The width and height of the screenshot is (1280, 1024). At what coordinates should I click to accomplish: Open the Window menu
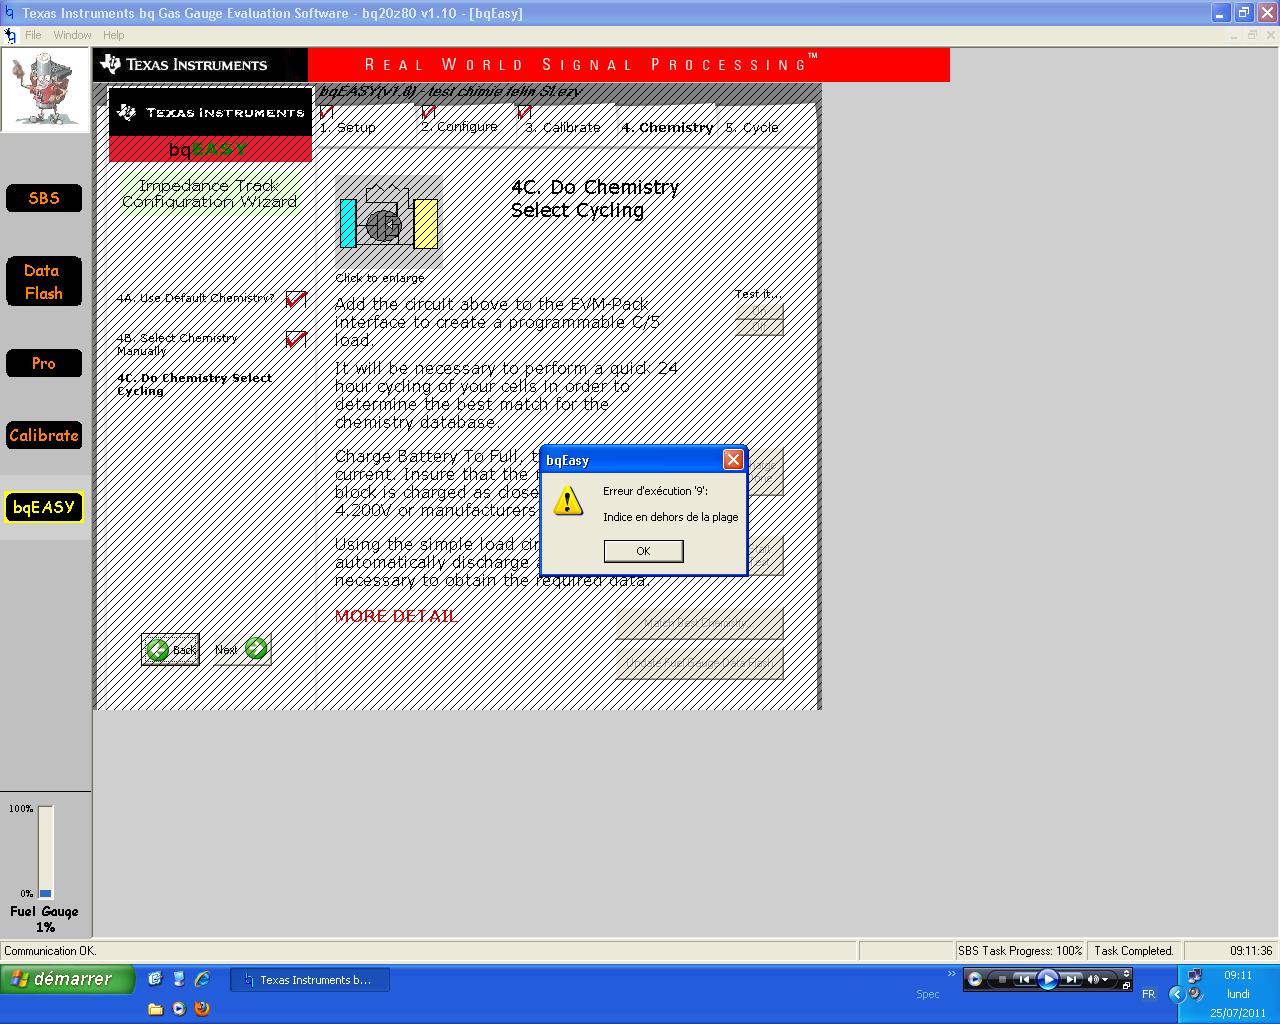point(72,35)
